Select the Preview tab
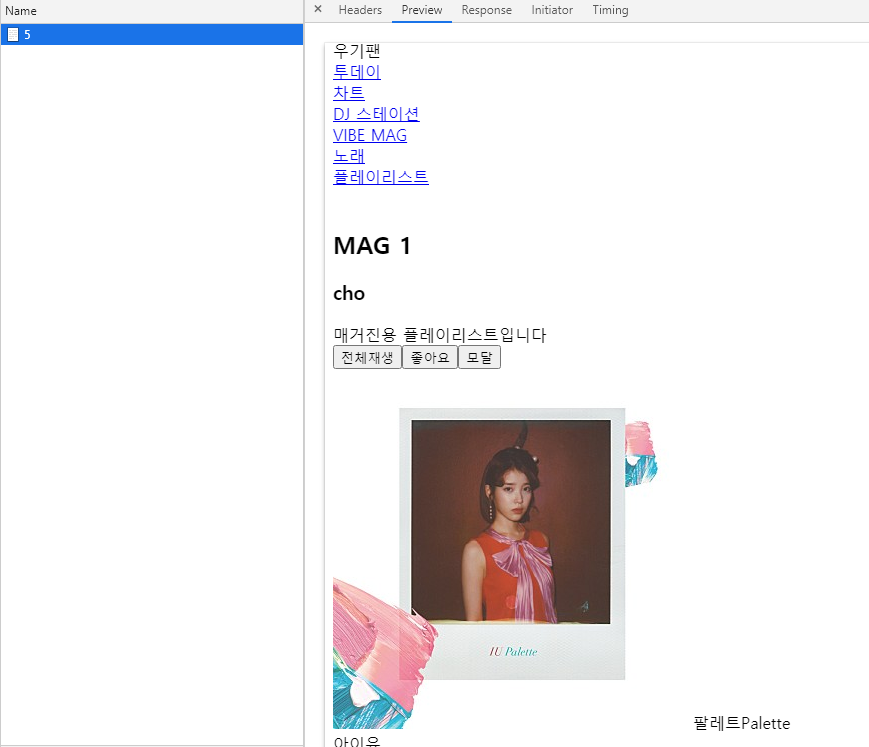Image resolution: width=869 pixels, height=747 pixels. (422, 10)
